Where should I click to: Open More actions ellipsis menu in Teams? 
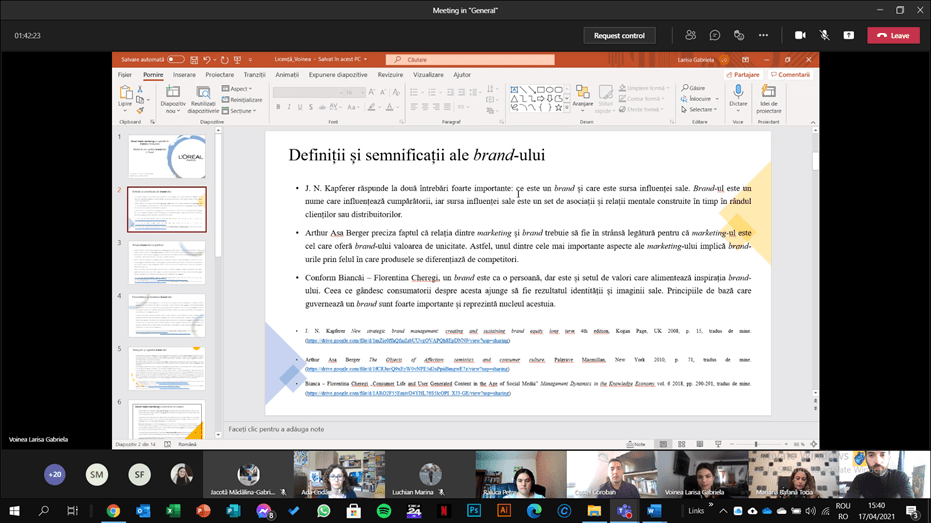coord(764,35)
